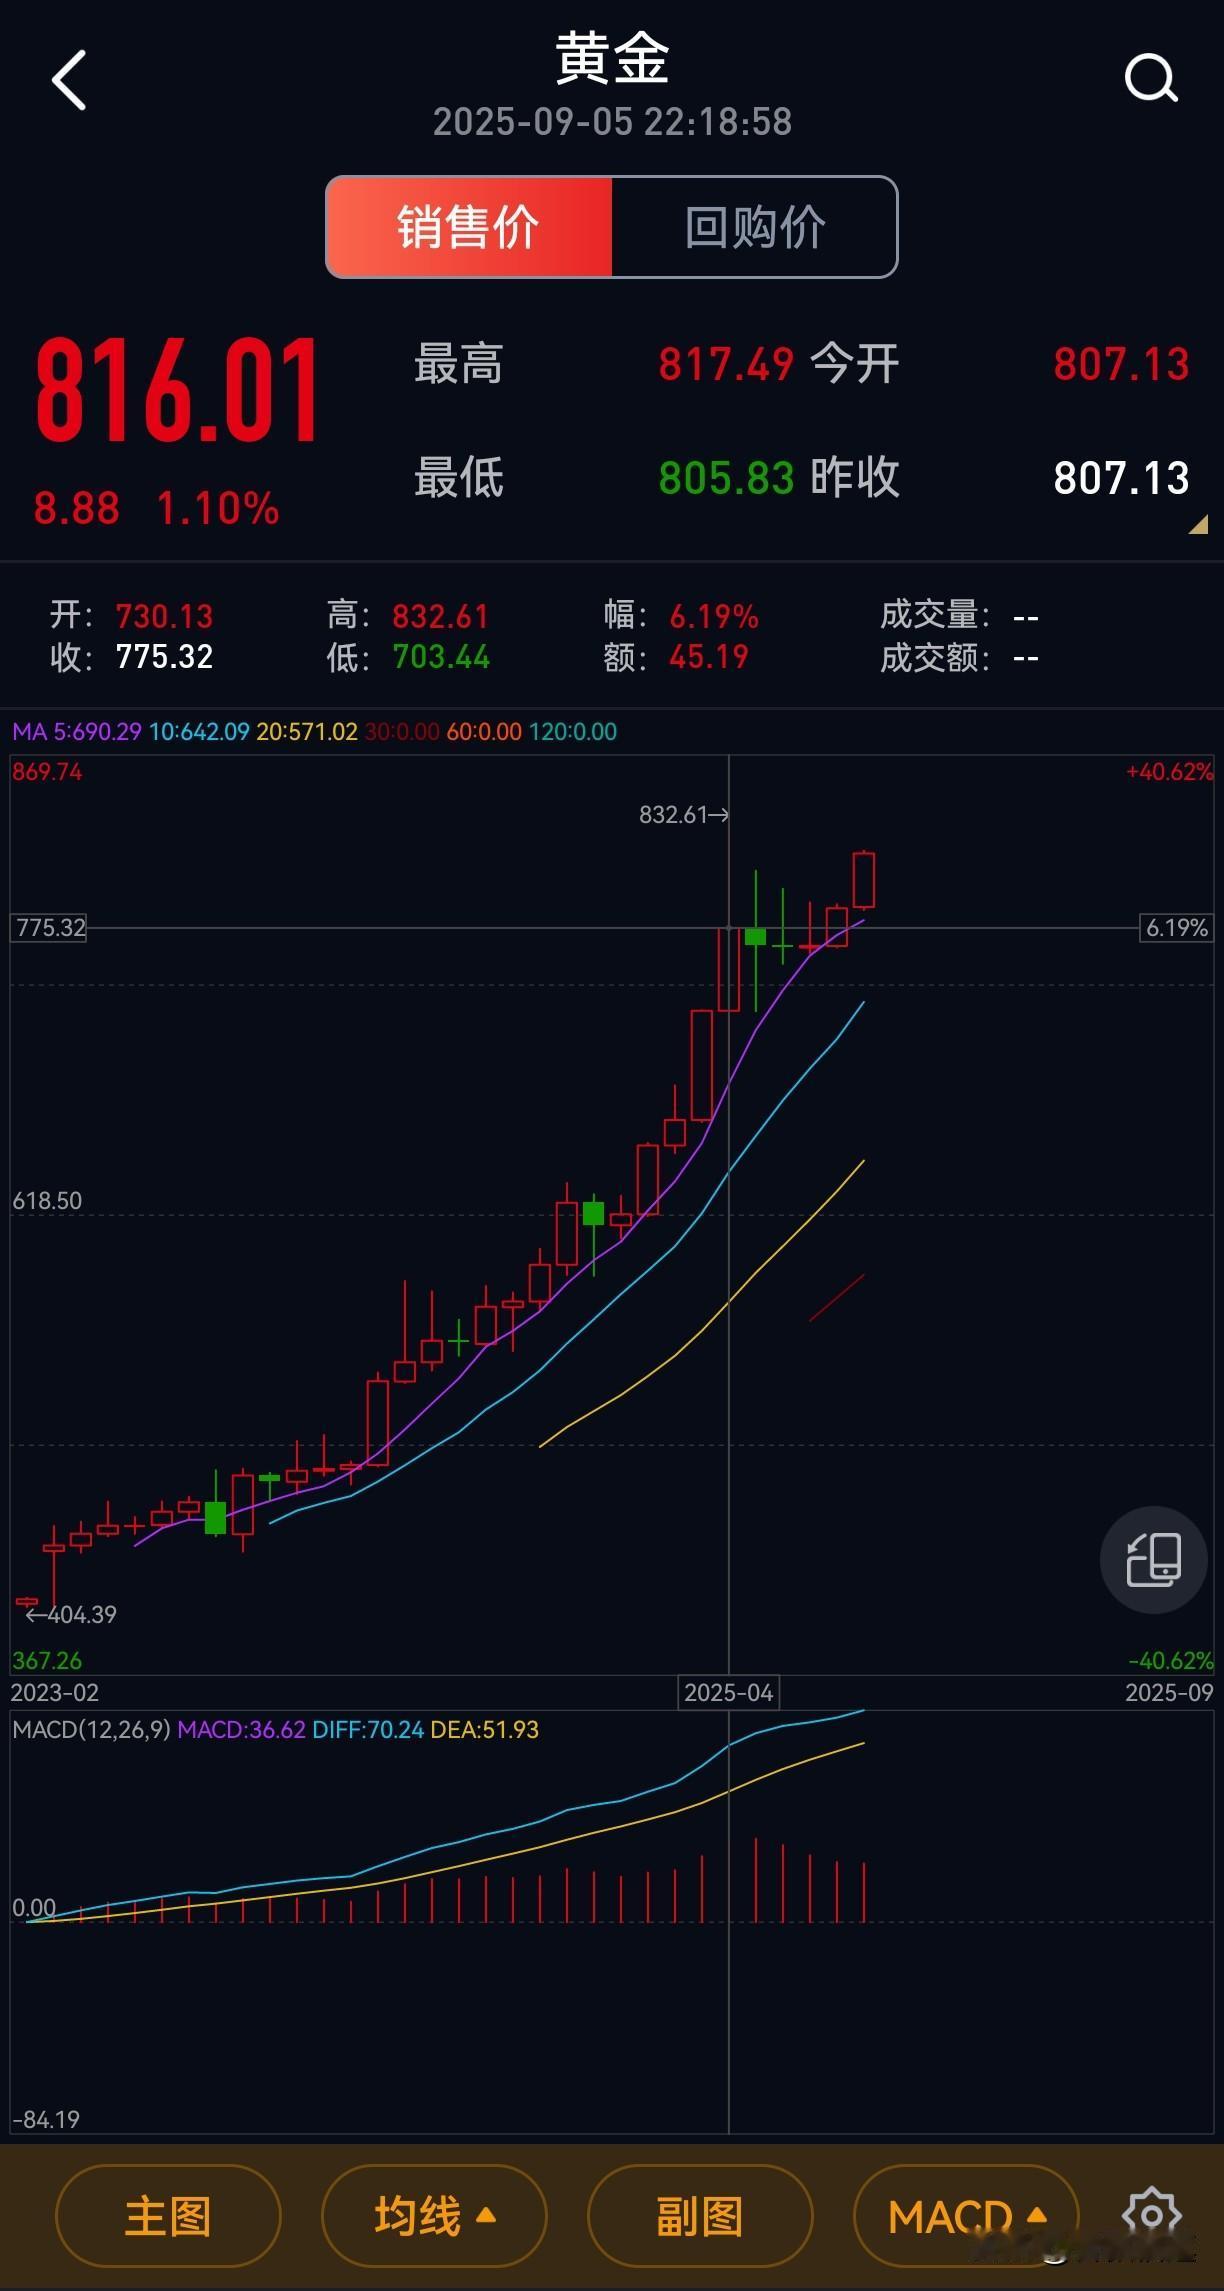Tap the 367.26 bottom axis price label
1224x2291 pixels.
pos(47,1661)
